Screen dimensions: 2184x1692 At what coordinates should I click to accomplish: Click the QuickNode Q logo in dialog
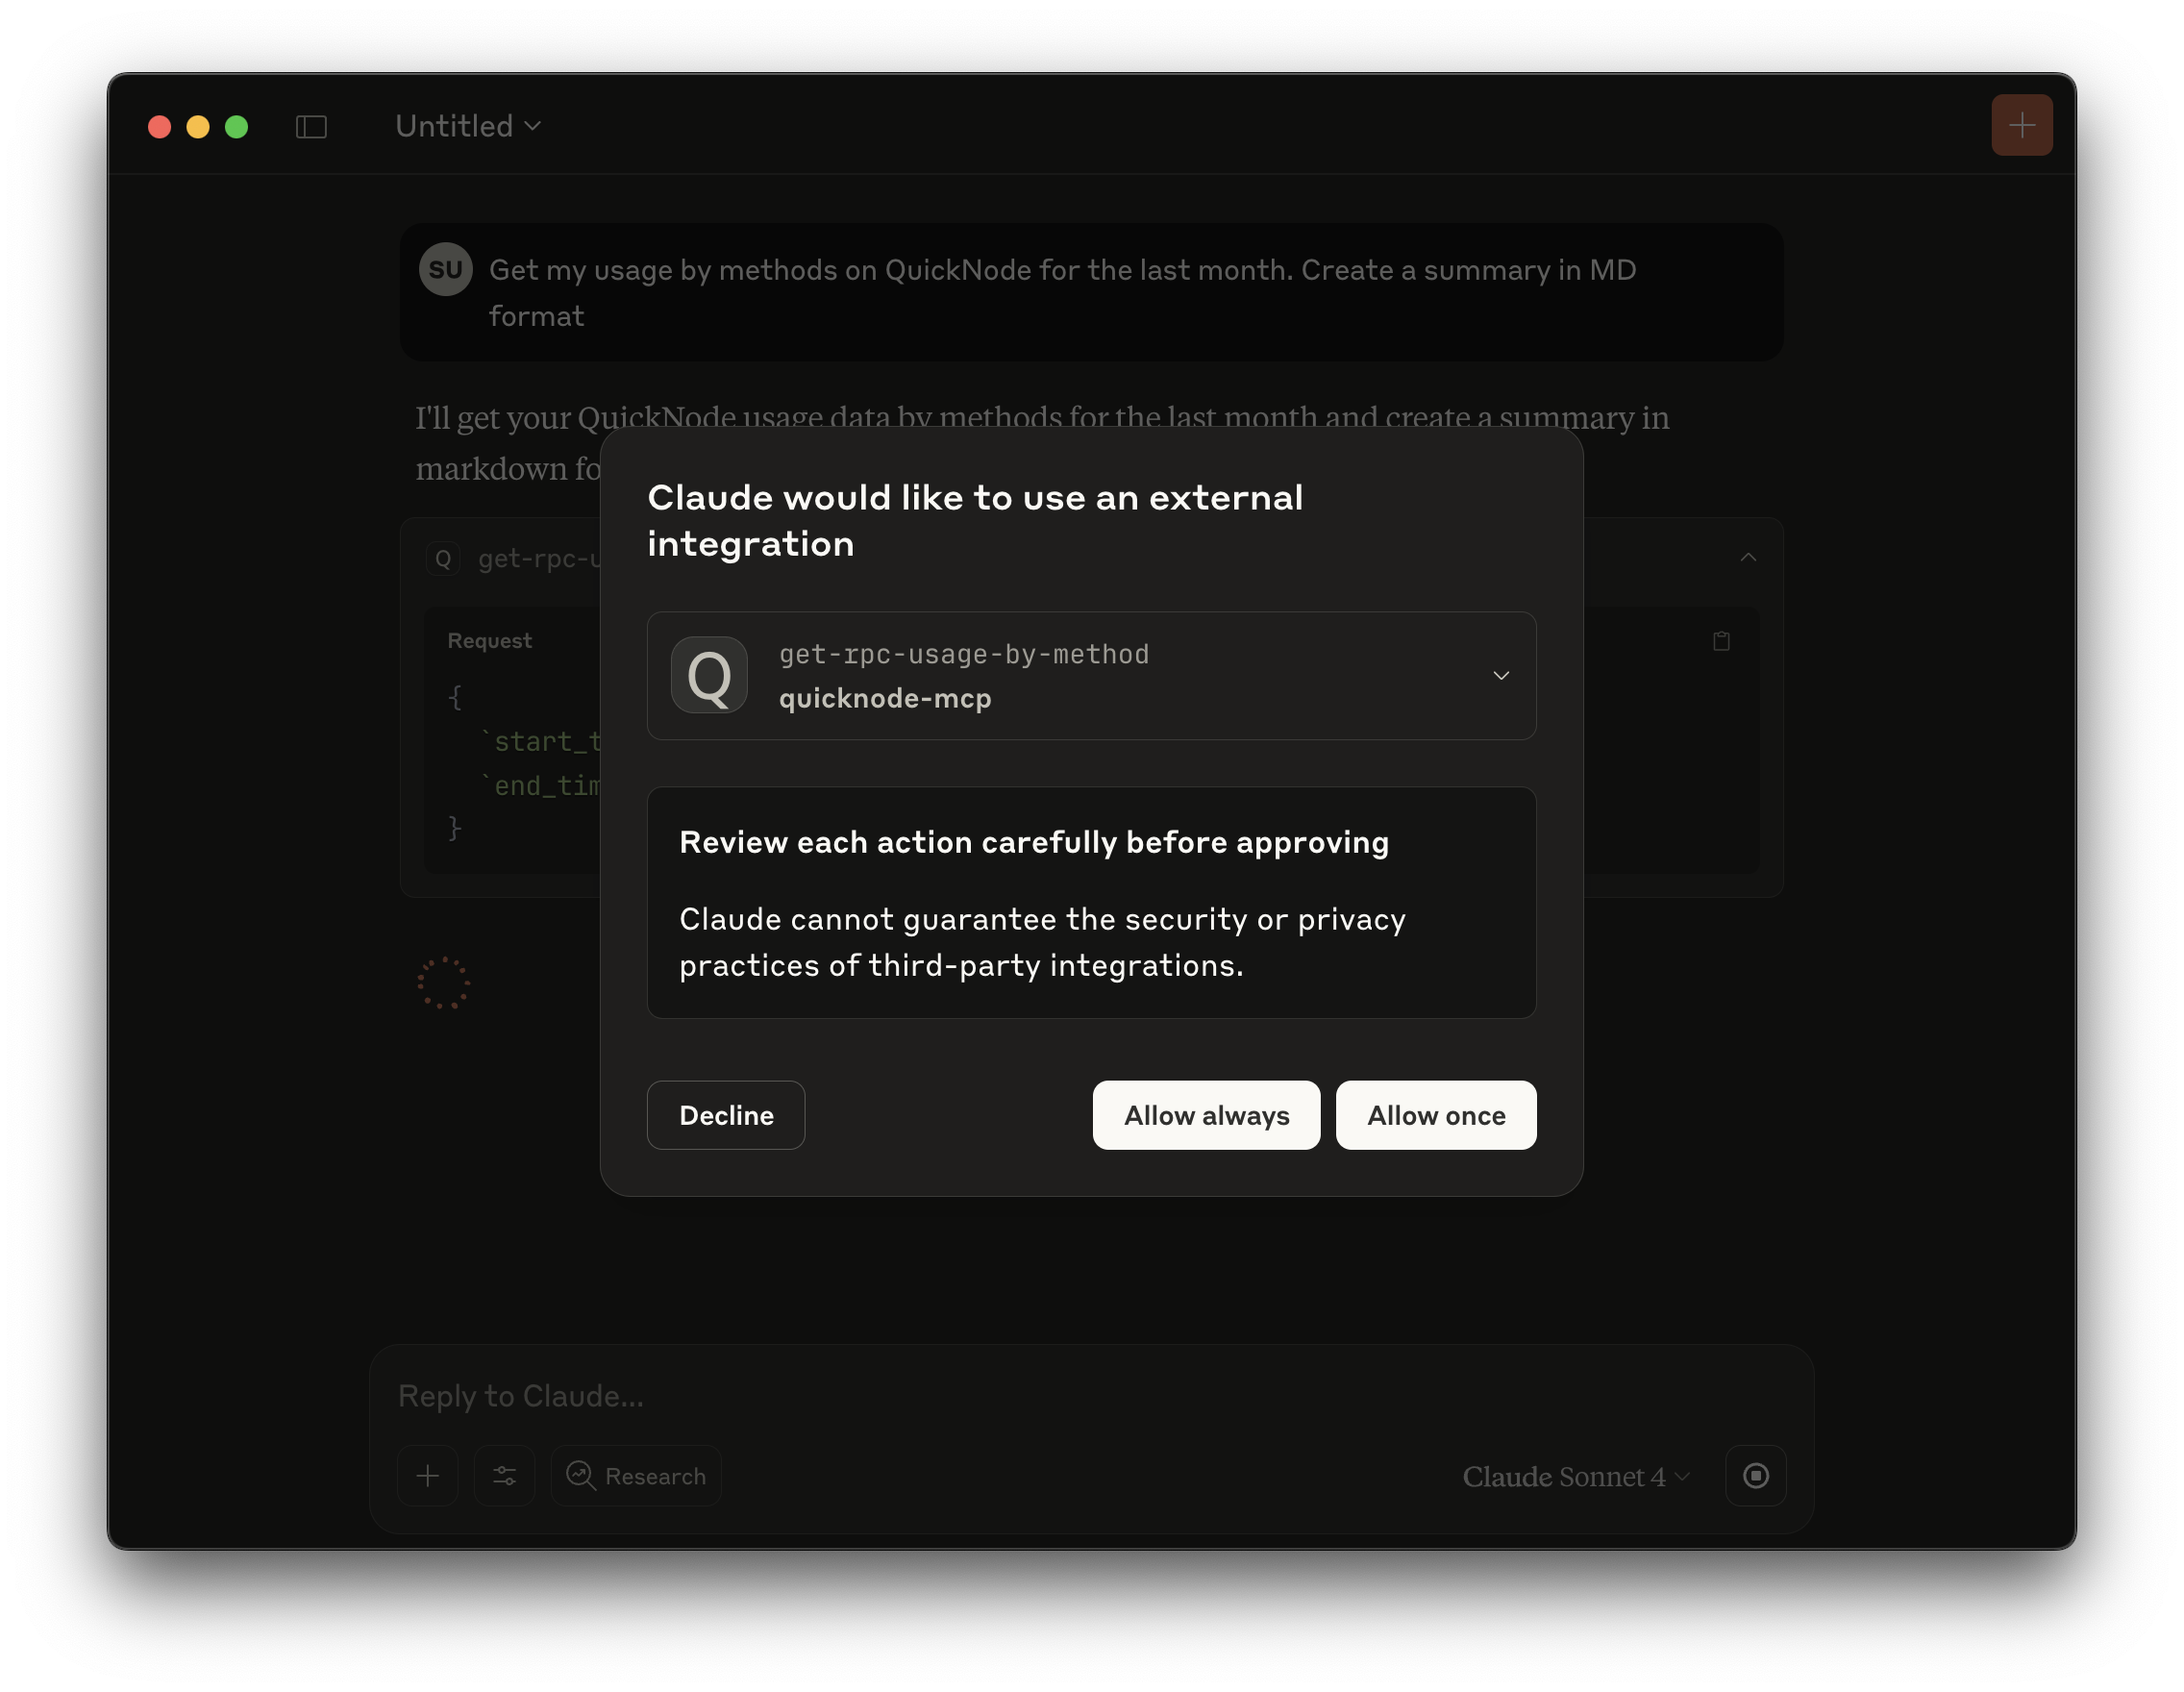pos(709,675)
